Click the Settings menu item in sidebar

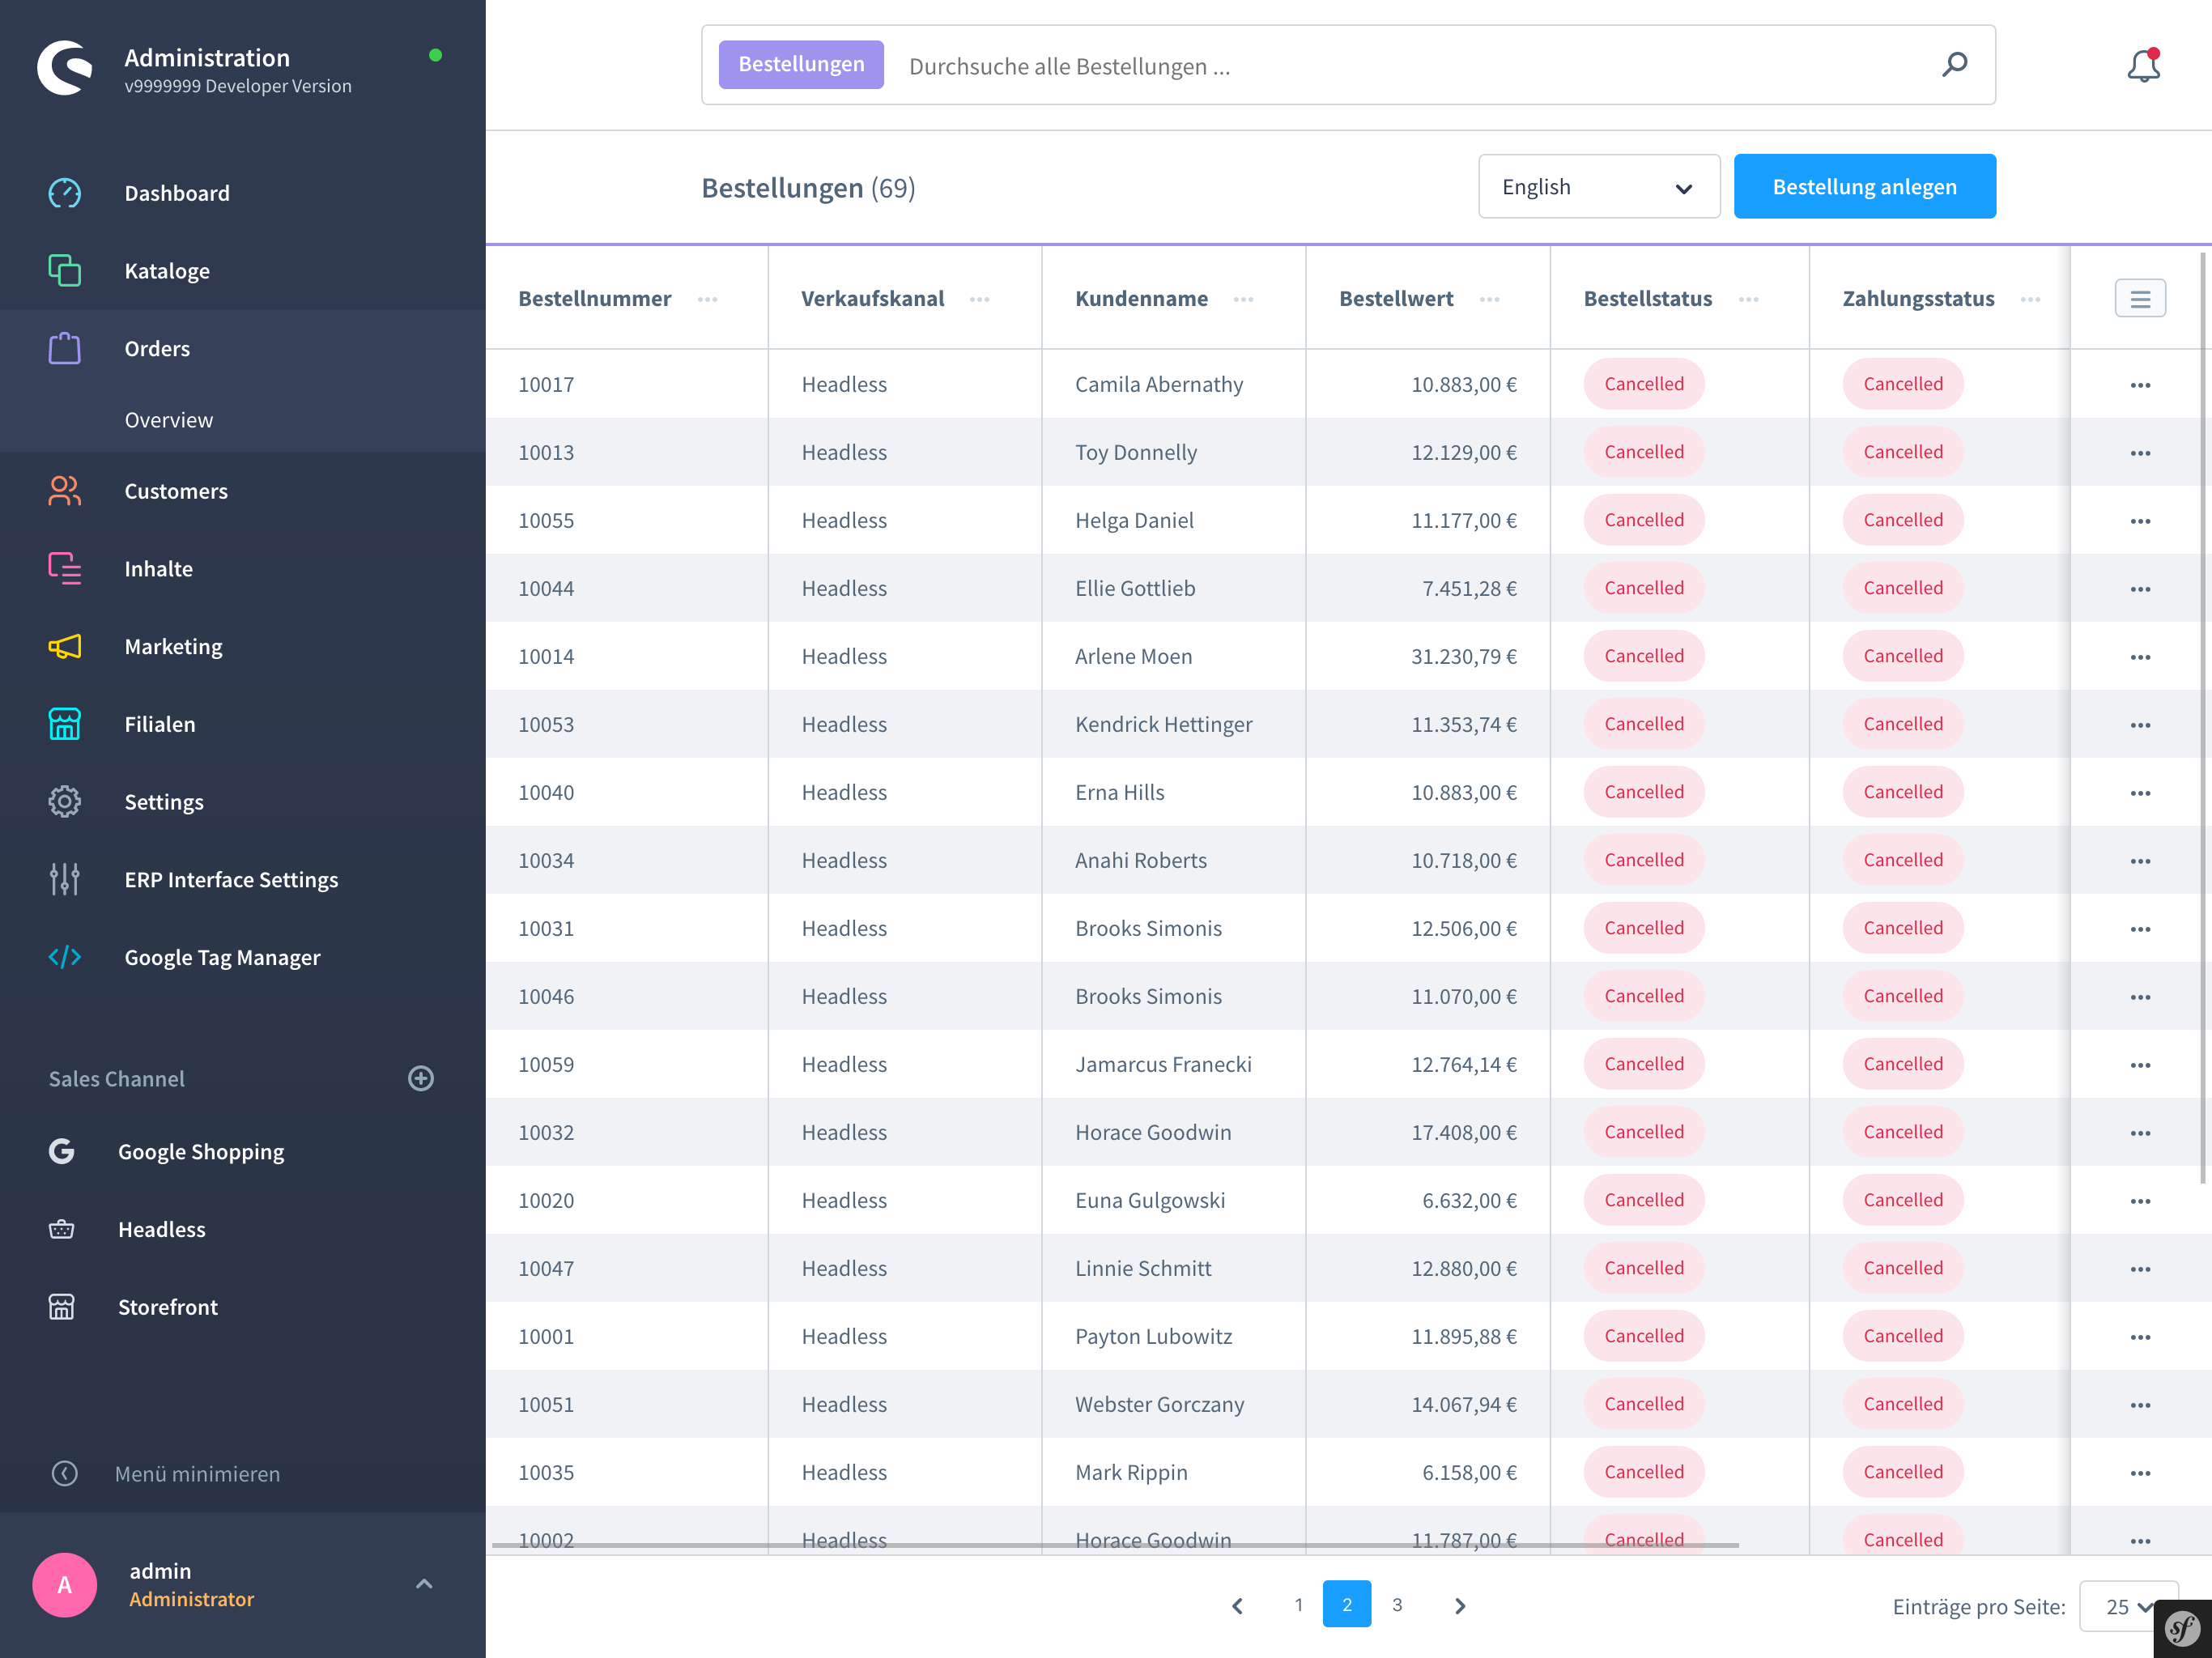164,801
